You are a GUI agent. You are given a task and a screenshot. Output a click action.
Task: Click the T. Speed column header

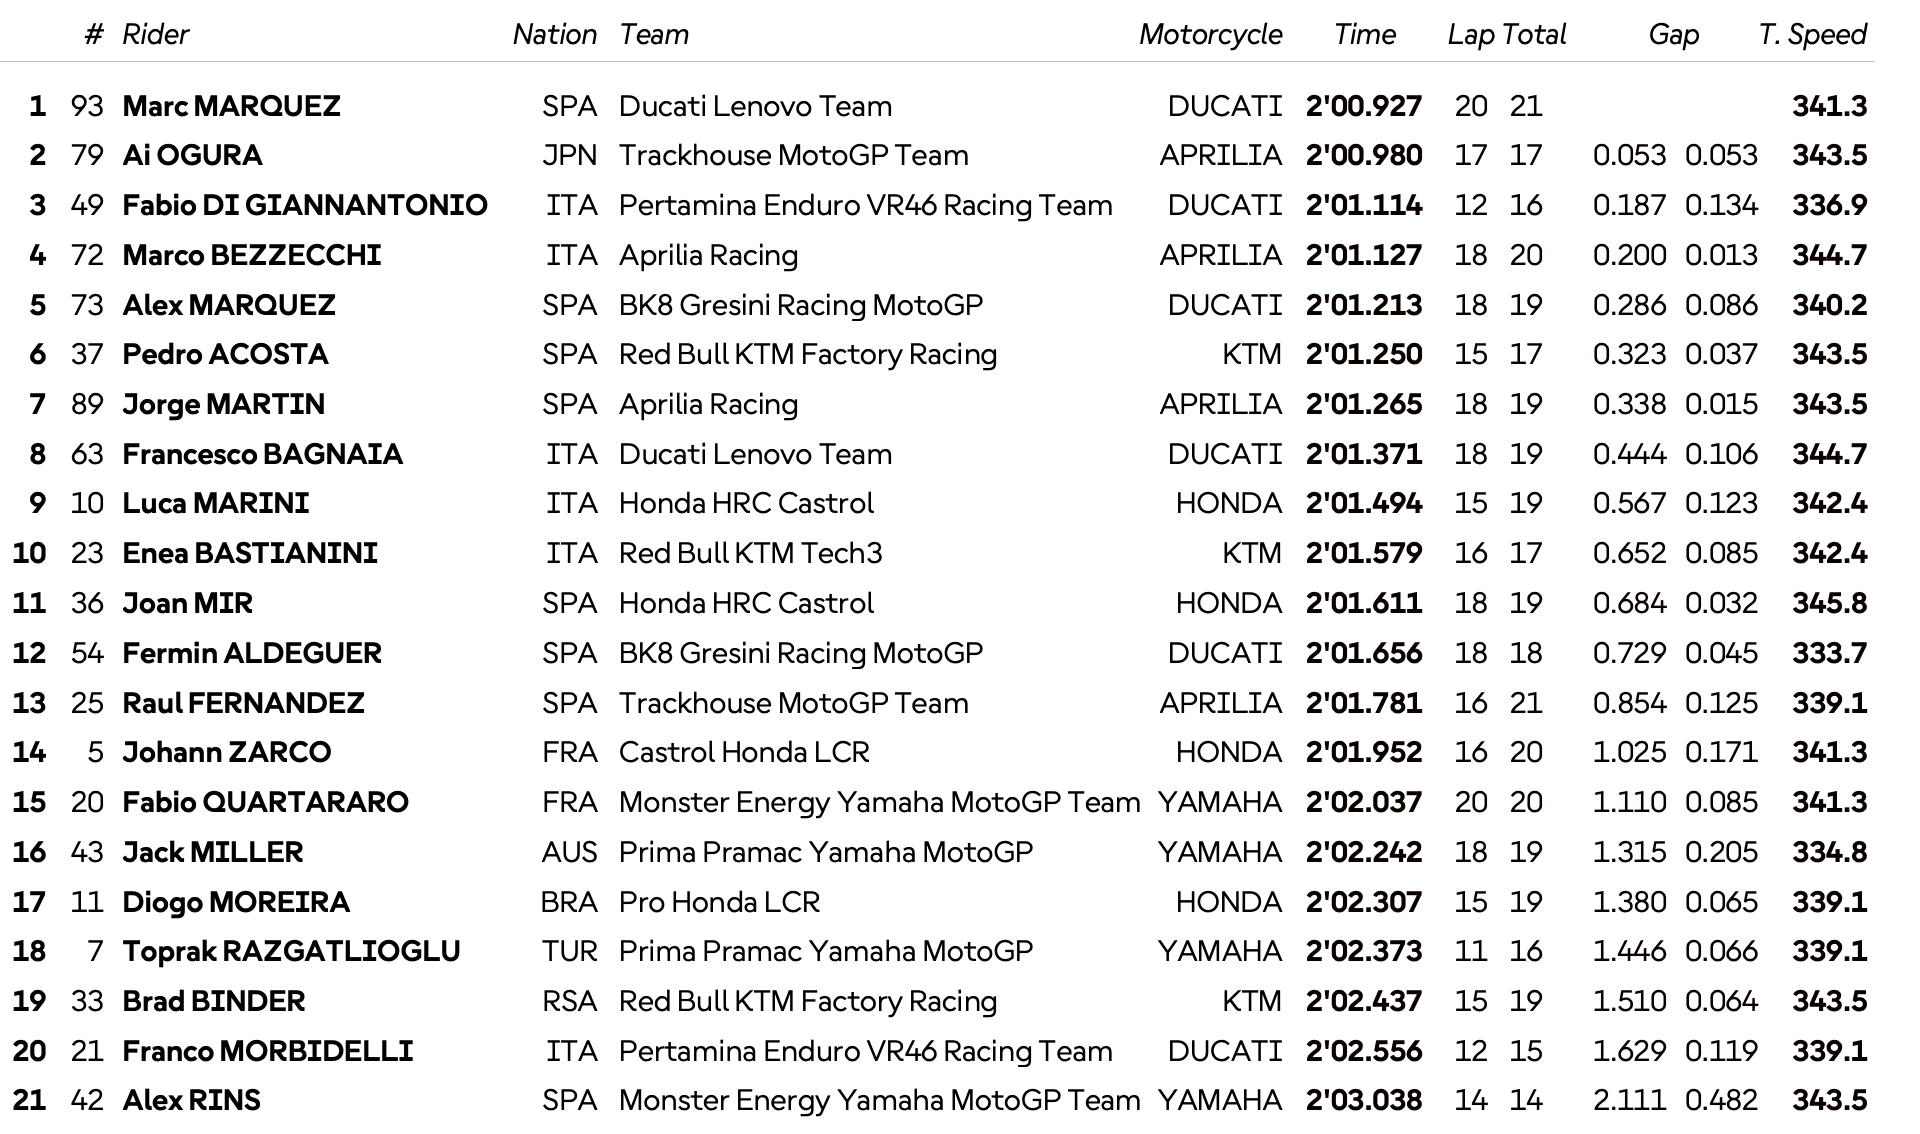coord(1812,35)
